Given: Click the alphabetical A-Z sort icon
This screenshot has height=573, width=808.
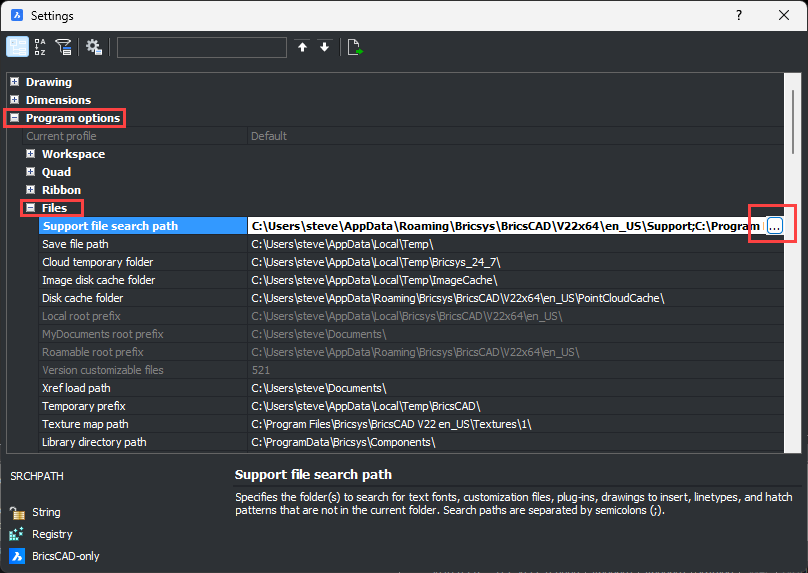Looking at the screenshot, I should click(41, 47).
